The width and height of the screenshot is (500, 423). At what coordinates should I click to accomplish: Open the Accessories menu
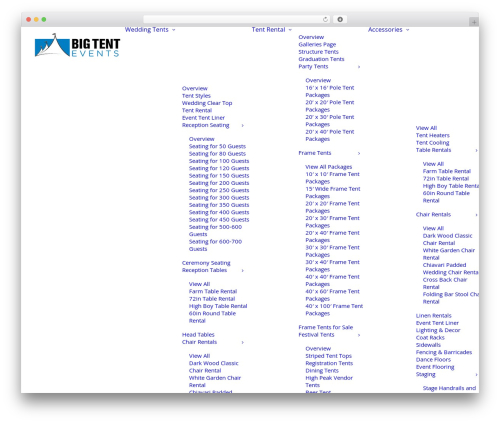(x=385, y=30)
